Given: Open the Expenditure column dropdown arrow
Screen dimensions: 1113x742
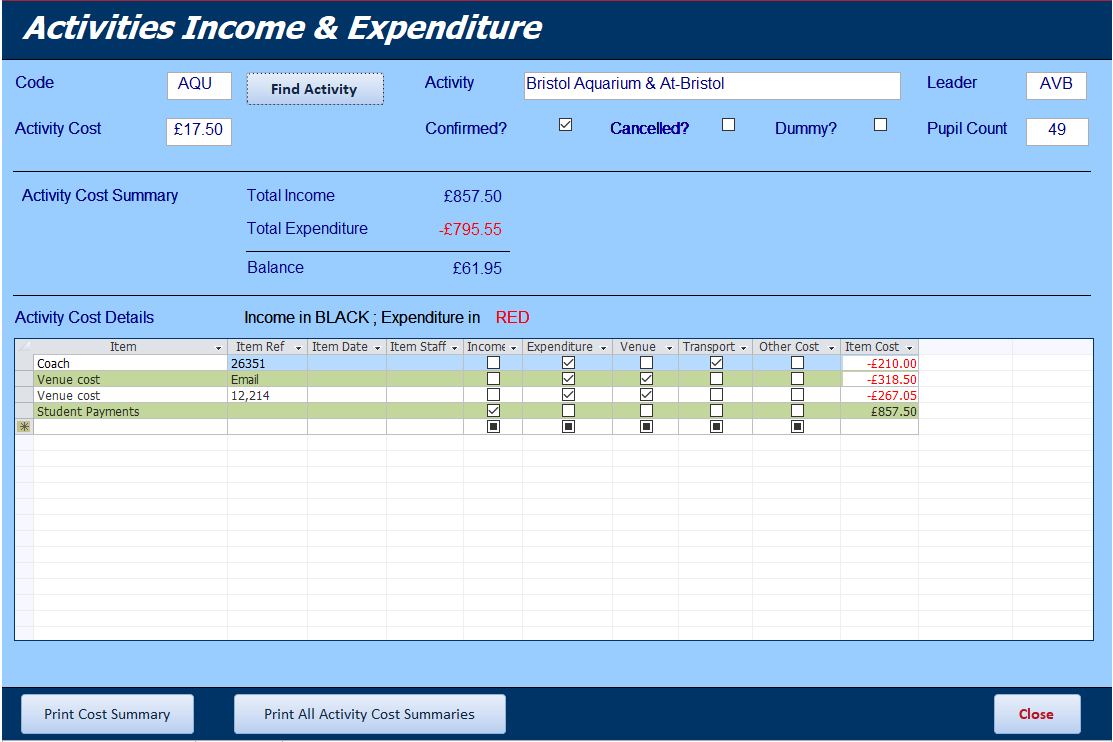Looking at the screenshot, I should [603, 347].
